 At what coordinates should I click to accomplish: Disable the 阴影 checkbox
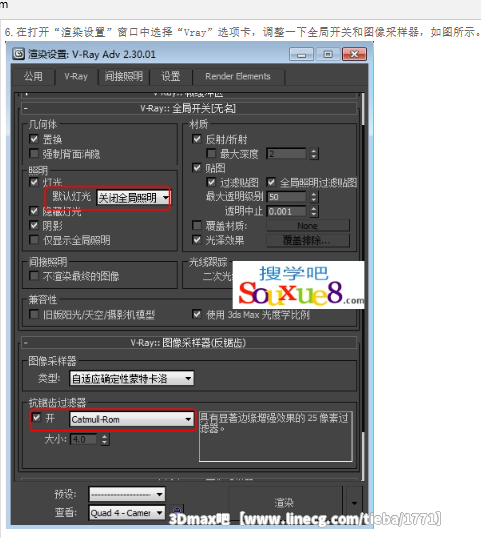(x=34, y=225)
